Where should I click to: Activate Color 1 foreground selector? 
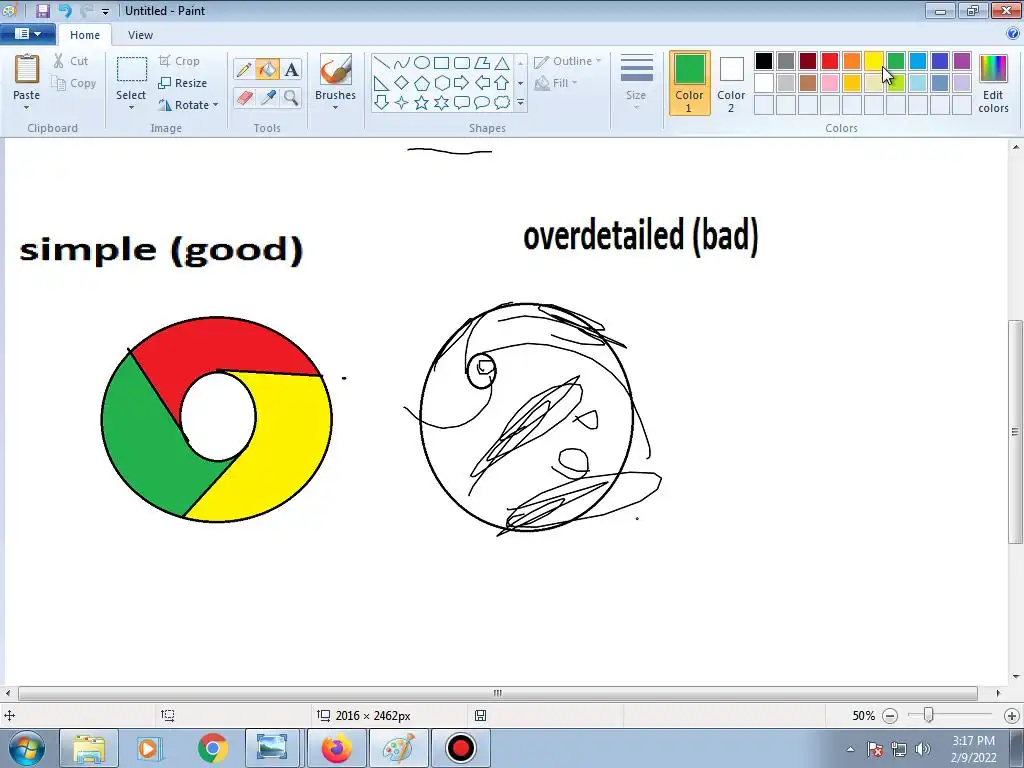(x=689, y=83)
